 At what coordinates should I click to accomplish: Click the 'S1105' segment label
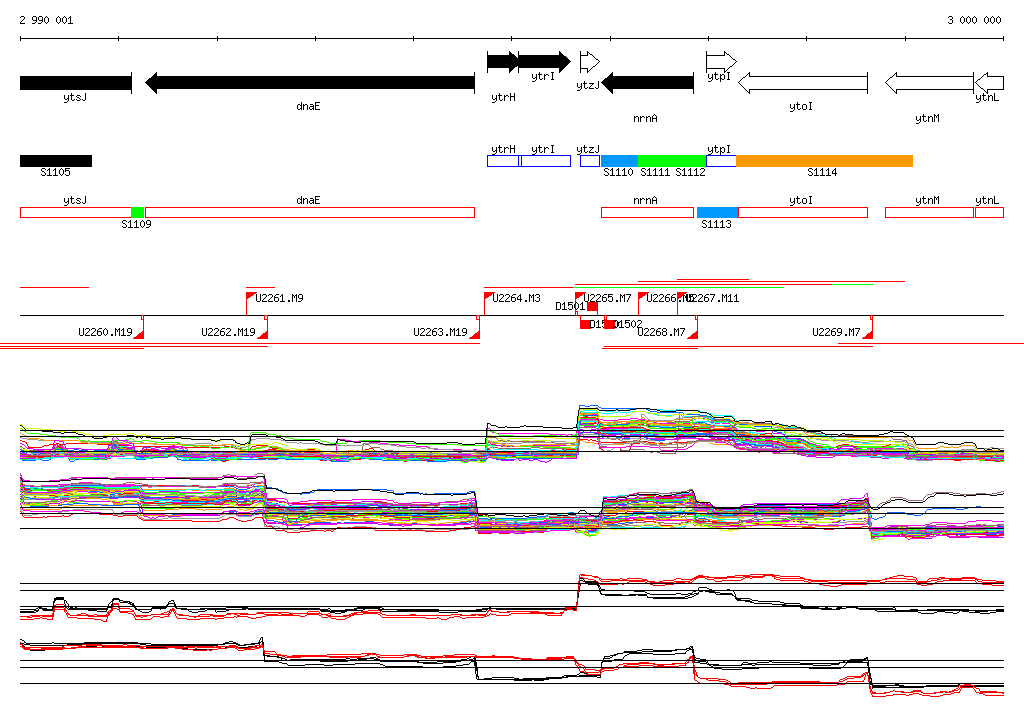click(x=56, y=172)
